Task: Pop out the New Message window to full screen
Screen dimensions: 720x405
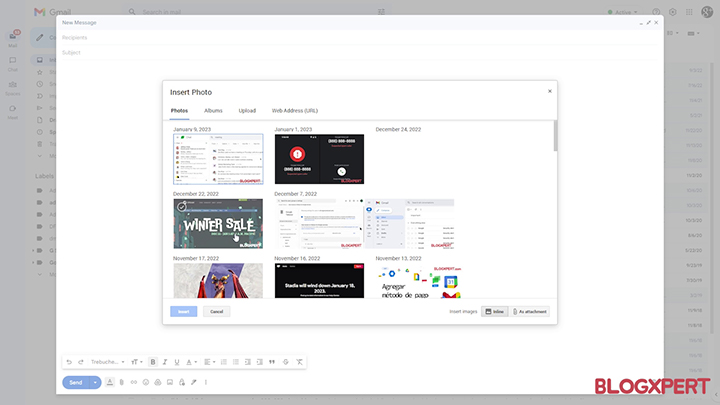Action: (648, 22)
